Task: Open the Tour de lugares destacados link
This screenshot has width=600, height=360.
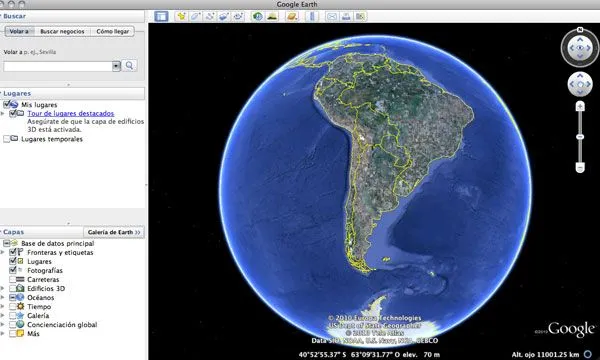Action: (x=71, y=113)
